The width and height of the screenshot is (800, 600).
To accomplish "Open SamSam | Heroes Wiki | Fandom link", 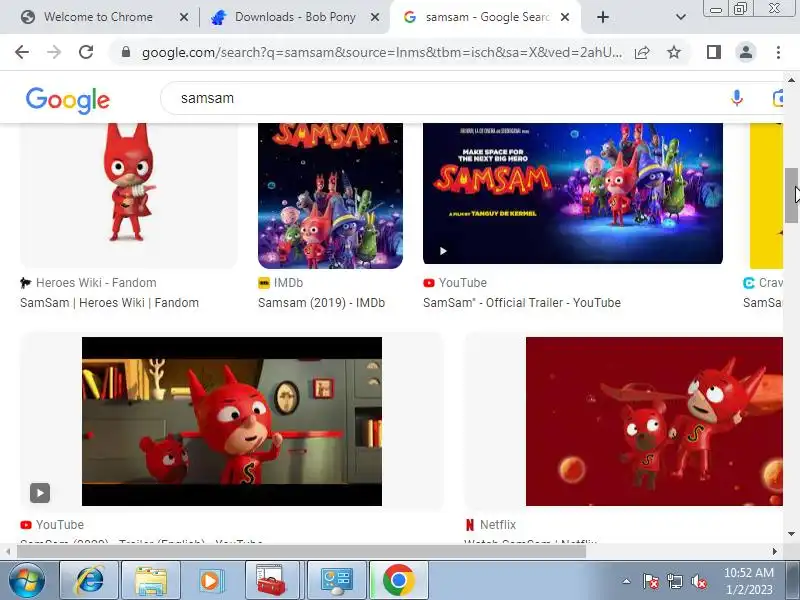I will pos(109,303).
